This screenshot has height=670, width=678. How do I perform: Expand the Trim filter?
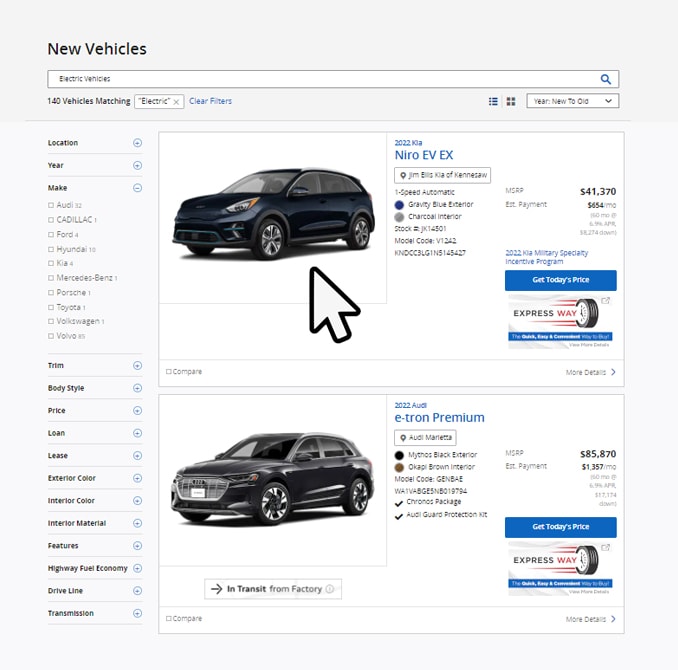pos(138,365)
